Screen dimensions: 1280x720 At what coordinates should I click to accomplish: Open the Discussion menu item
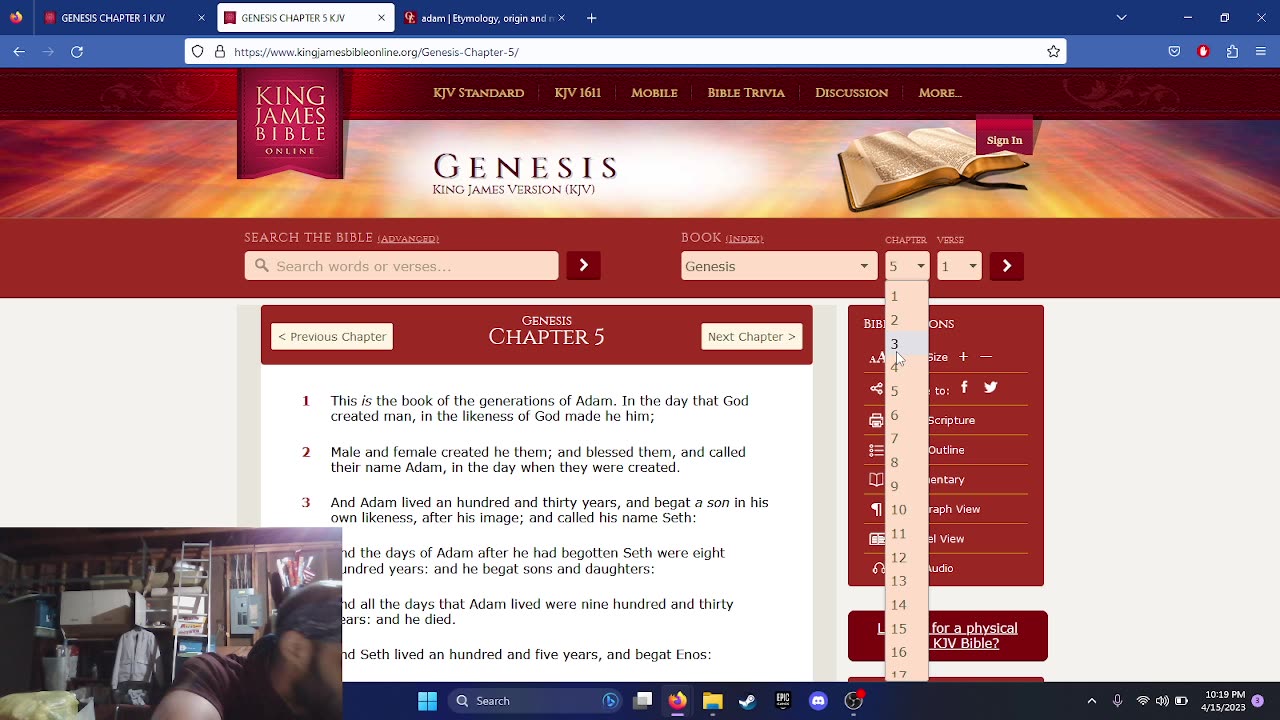pyautogui.click(x=851, y=93)
